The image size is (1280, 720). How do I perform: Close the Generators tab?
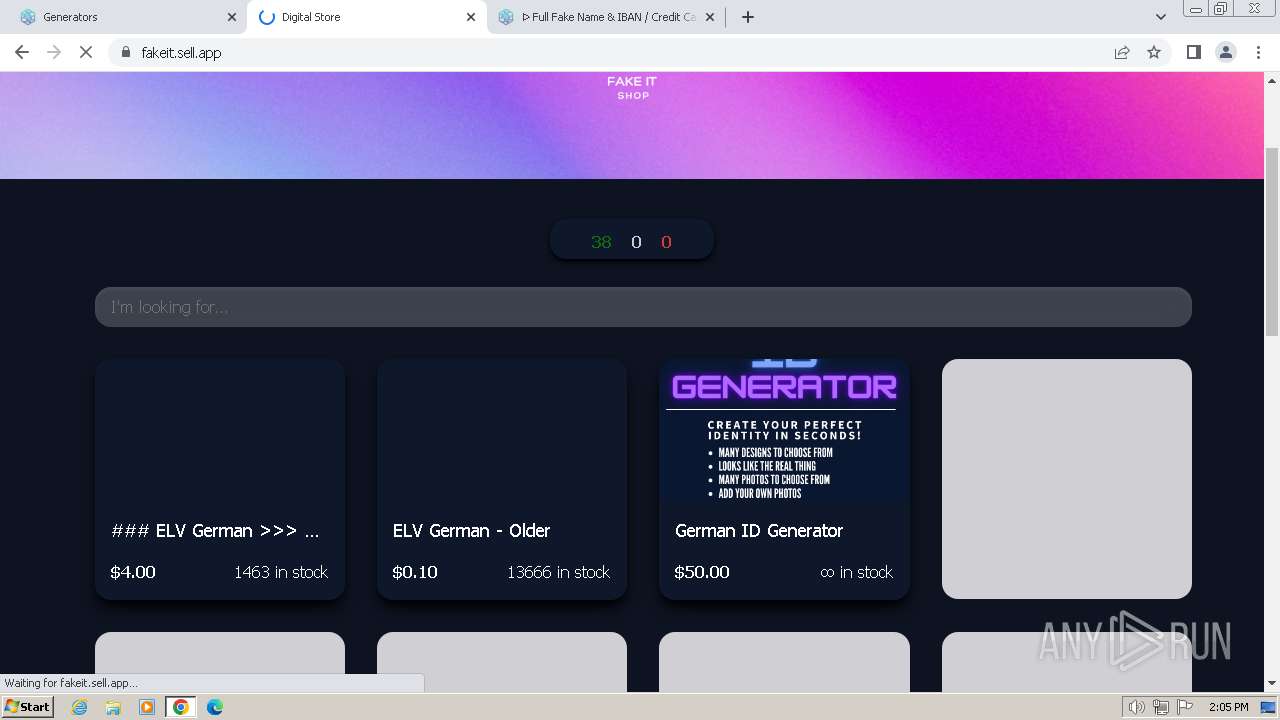231,17
